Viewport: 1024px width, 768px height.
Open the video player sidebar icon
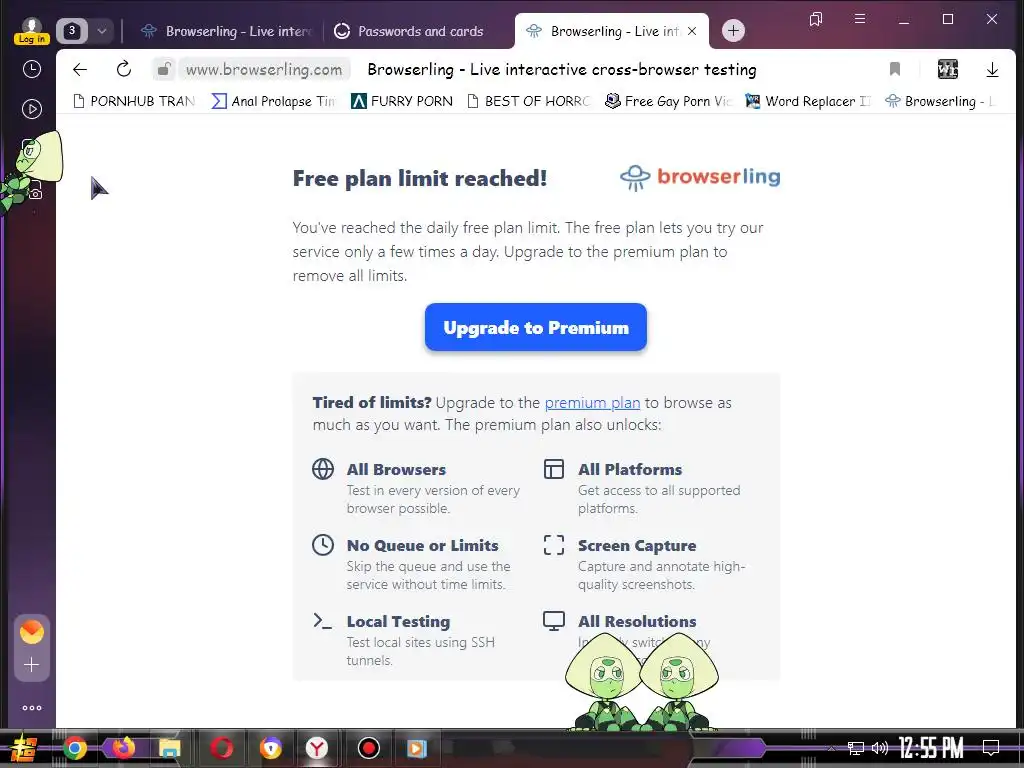[x=31, y=108]
